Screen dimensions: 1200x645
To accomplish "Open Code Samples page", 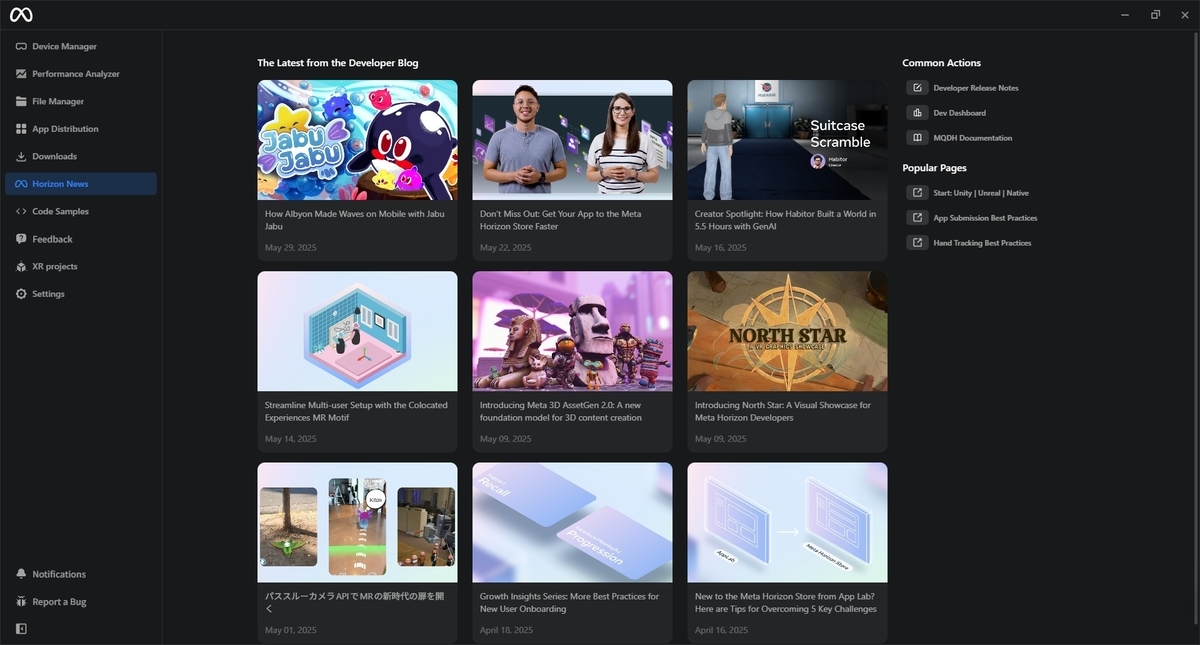I will [81, 212].
